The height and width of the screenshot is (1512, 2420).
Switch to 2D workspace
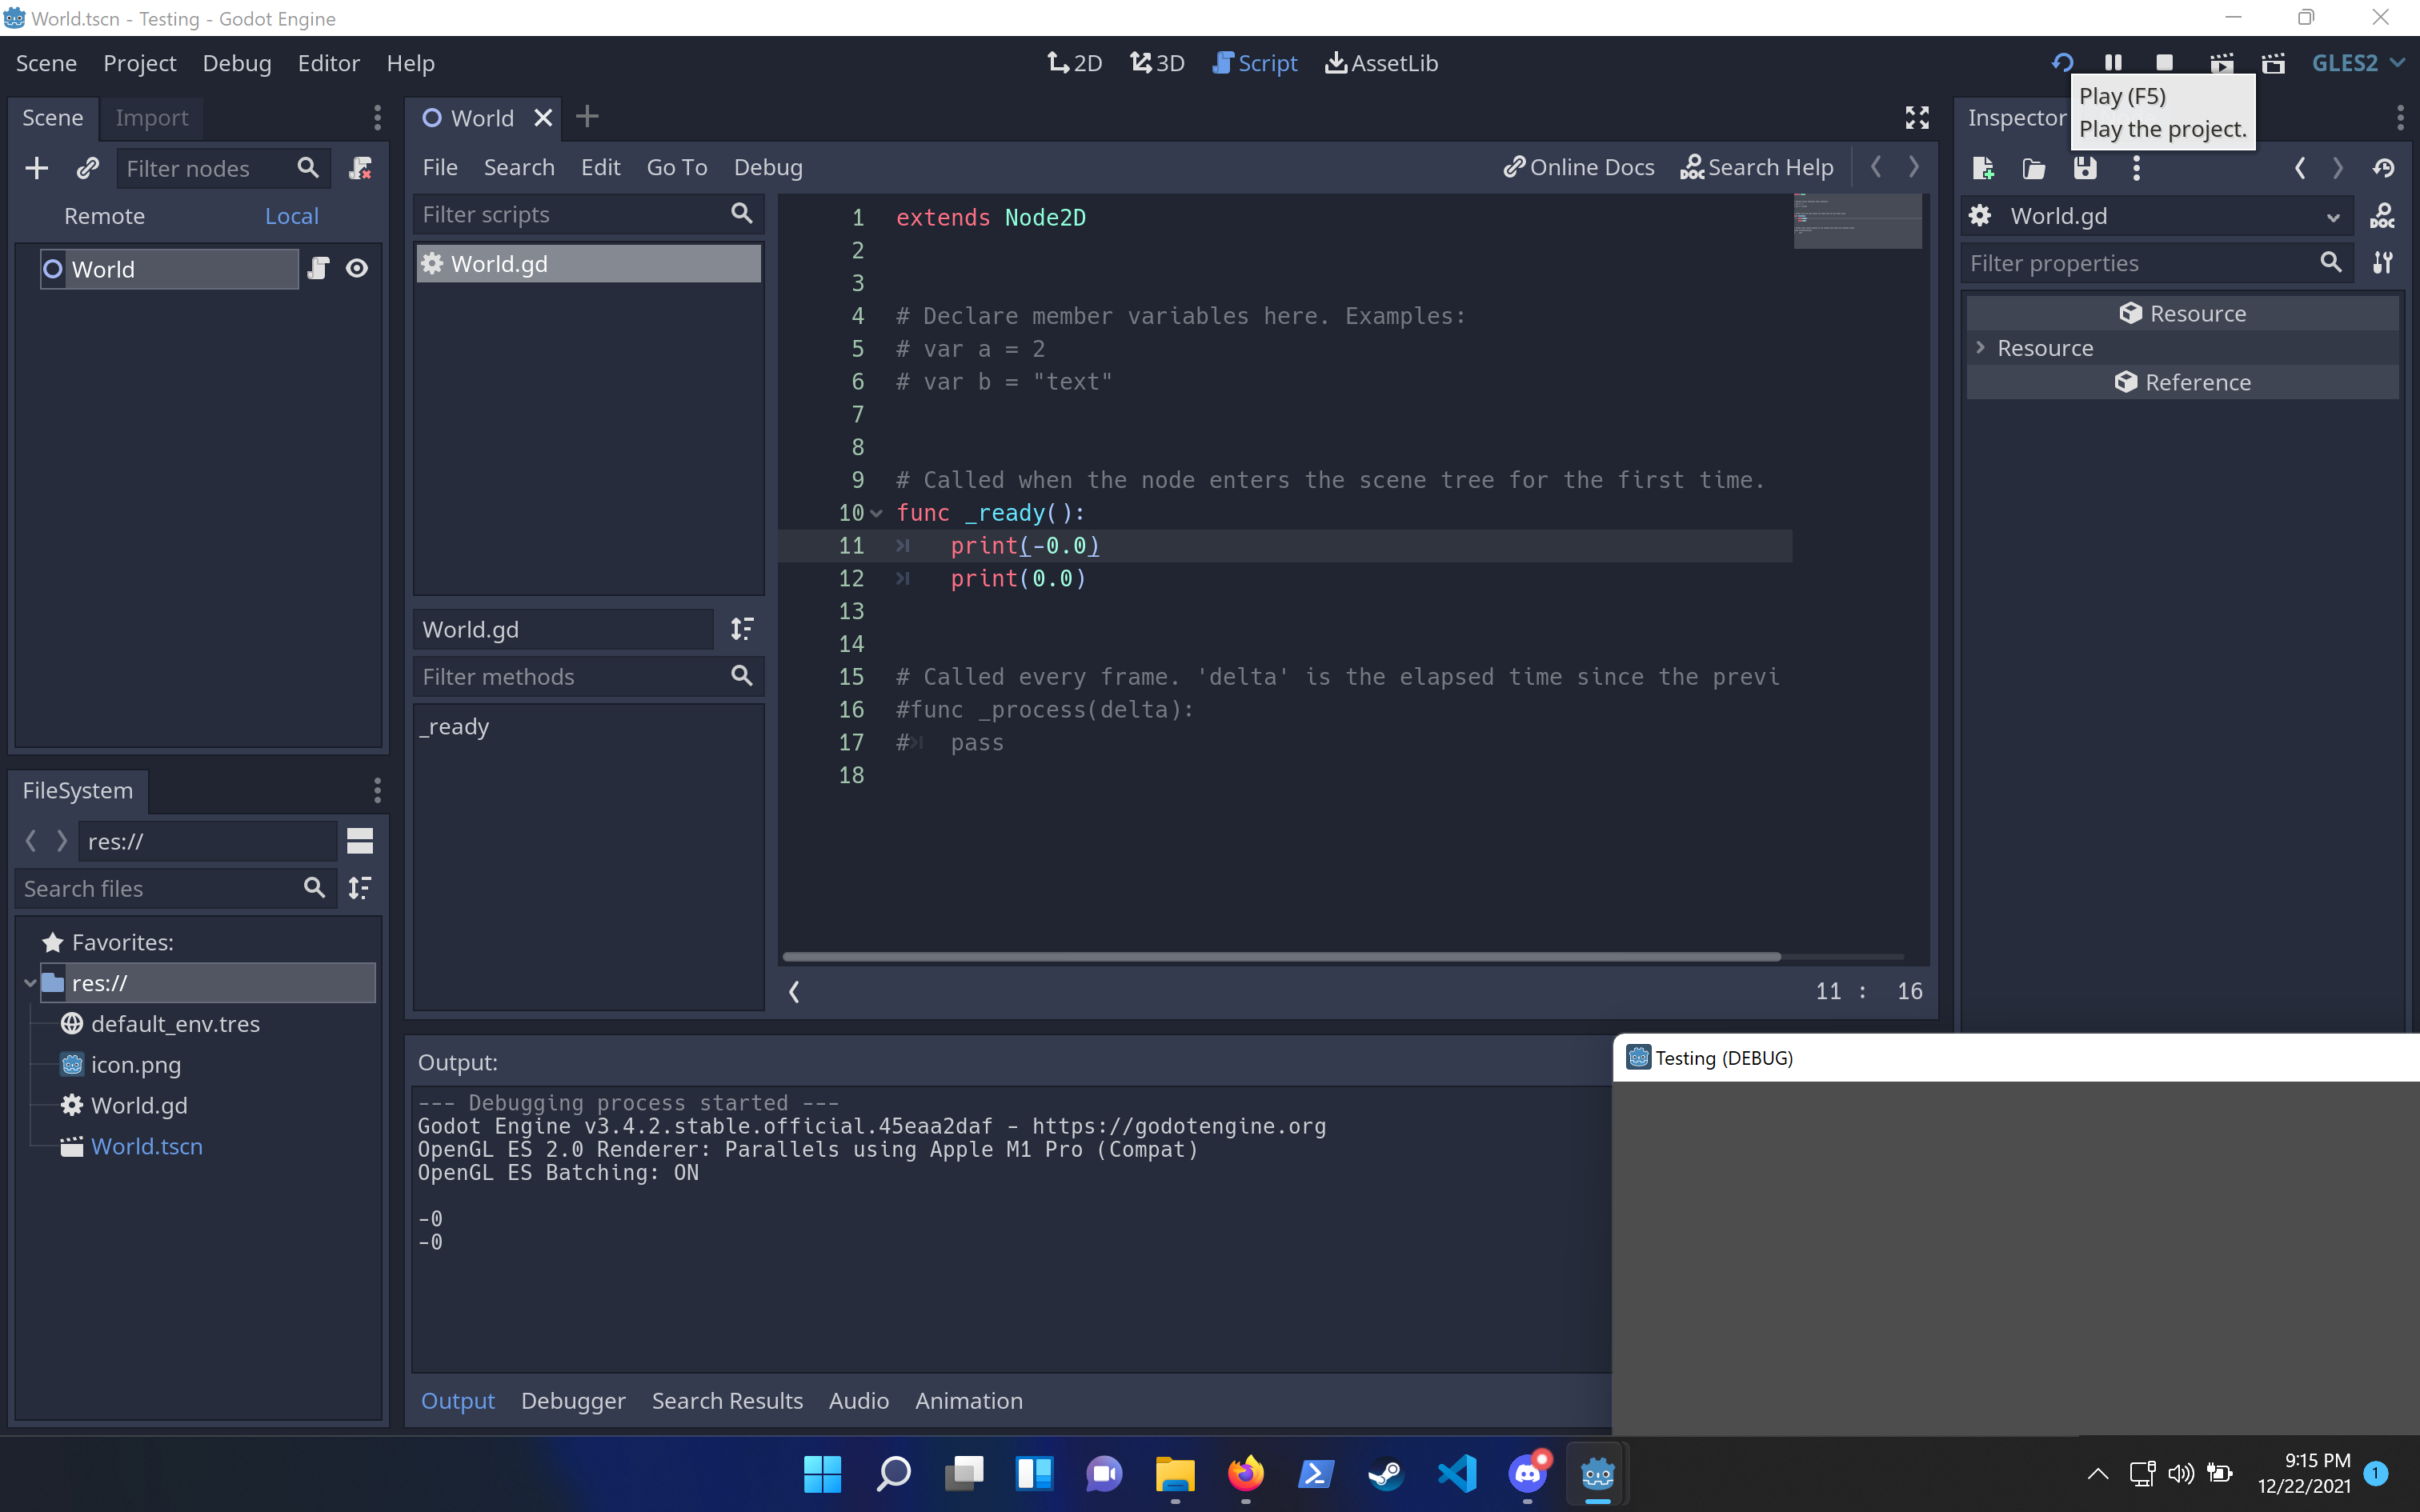tap(1075, 63)
